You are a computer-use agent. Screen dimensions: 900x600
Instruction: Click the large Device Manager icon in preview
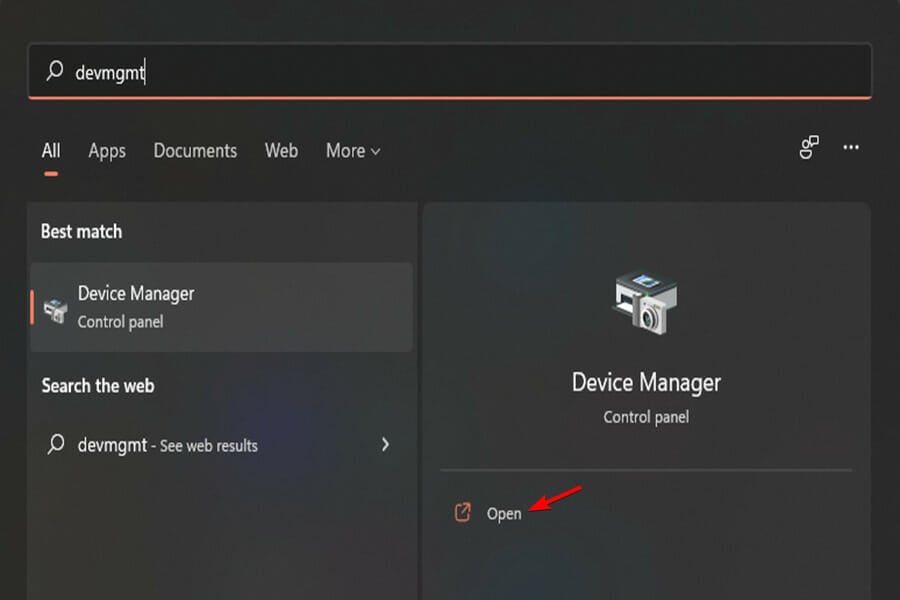click(x=645, y=303)
